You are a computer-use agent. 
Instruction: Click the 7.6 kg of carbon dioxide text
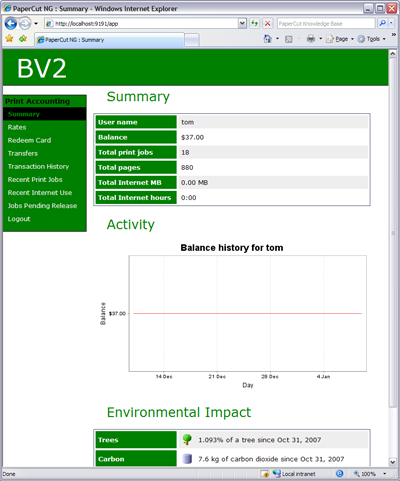click(271, 459)
